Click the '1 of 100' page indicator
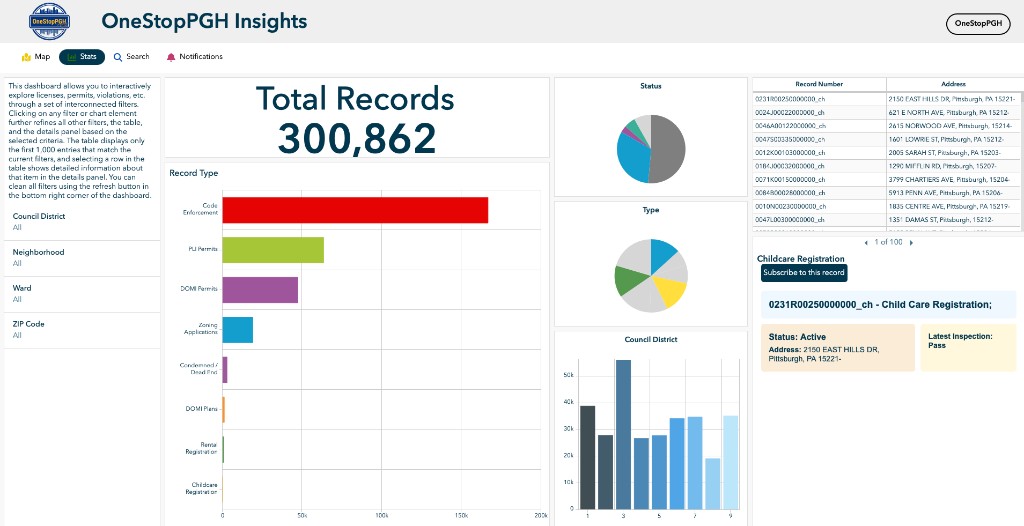Viewport: 1024px width, 526px height. click(889, 242)
